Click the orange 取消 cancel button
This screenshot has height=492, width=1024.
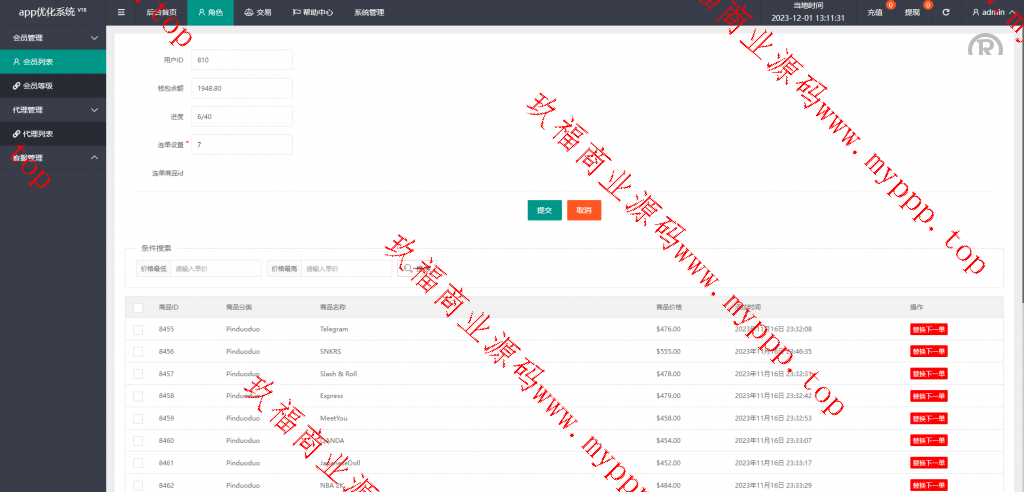tap(584, 210)
